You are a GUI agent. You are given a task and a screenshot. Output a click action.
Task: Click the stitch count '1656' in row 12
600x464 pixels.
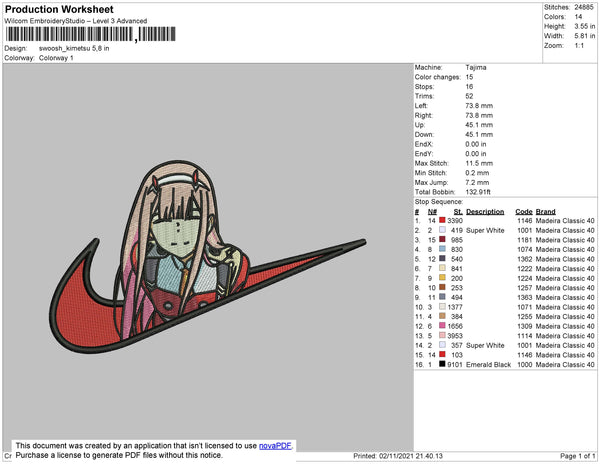[455, 326]
